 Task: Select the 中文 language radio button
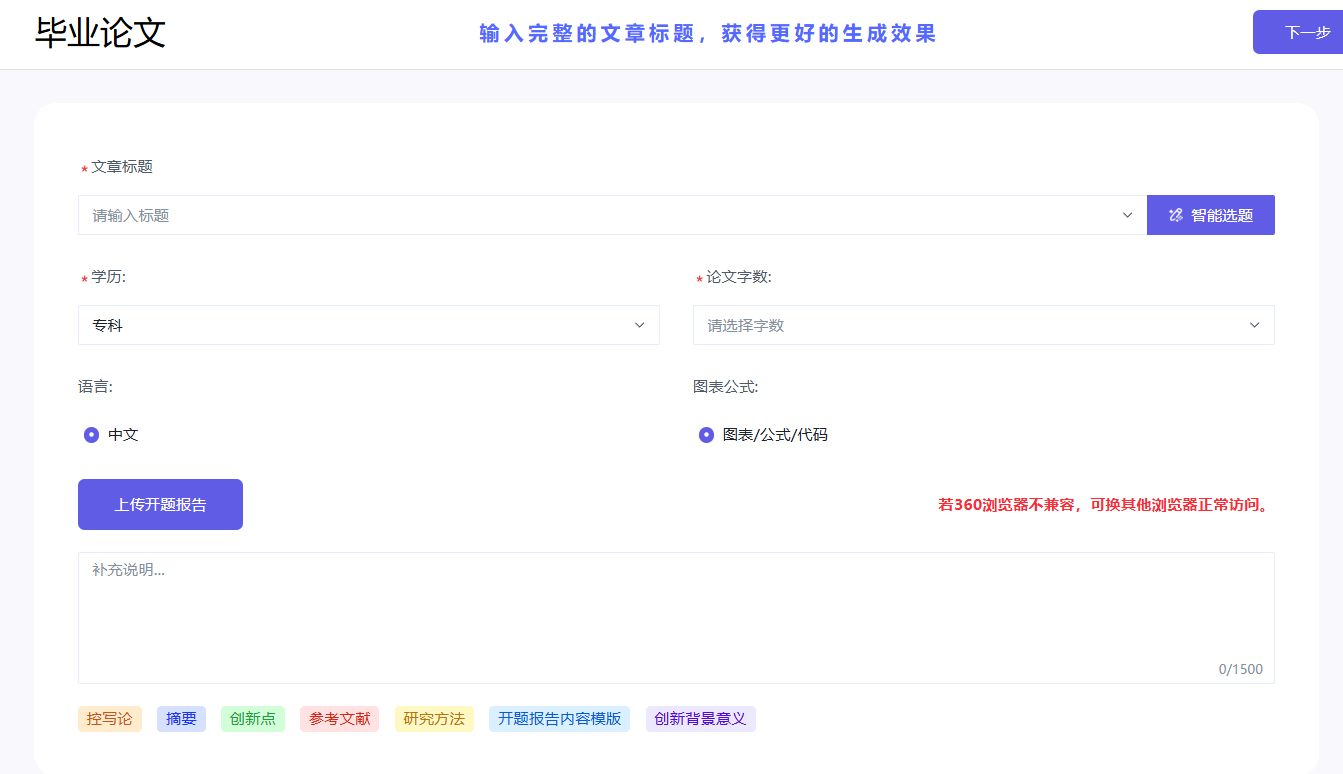(x=91, y=435)
